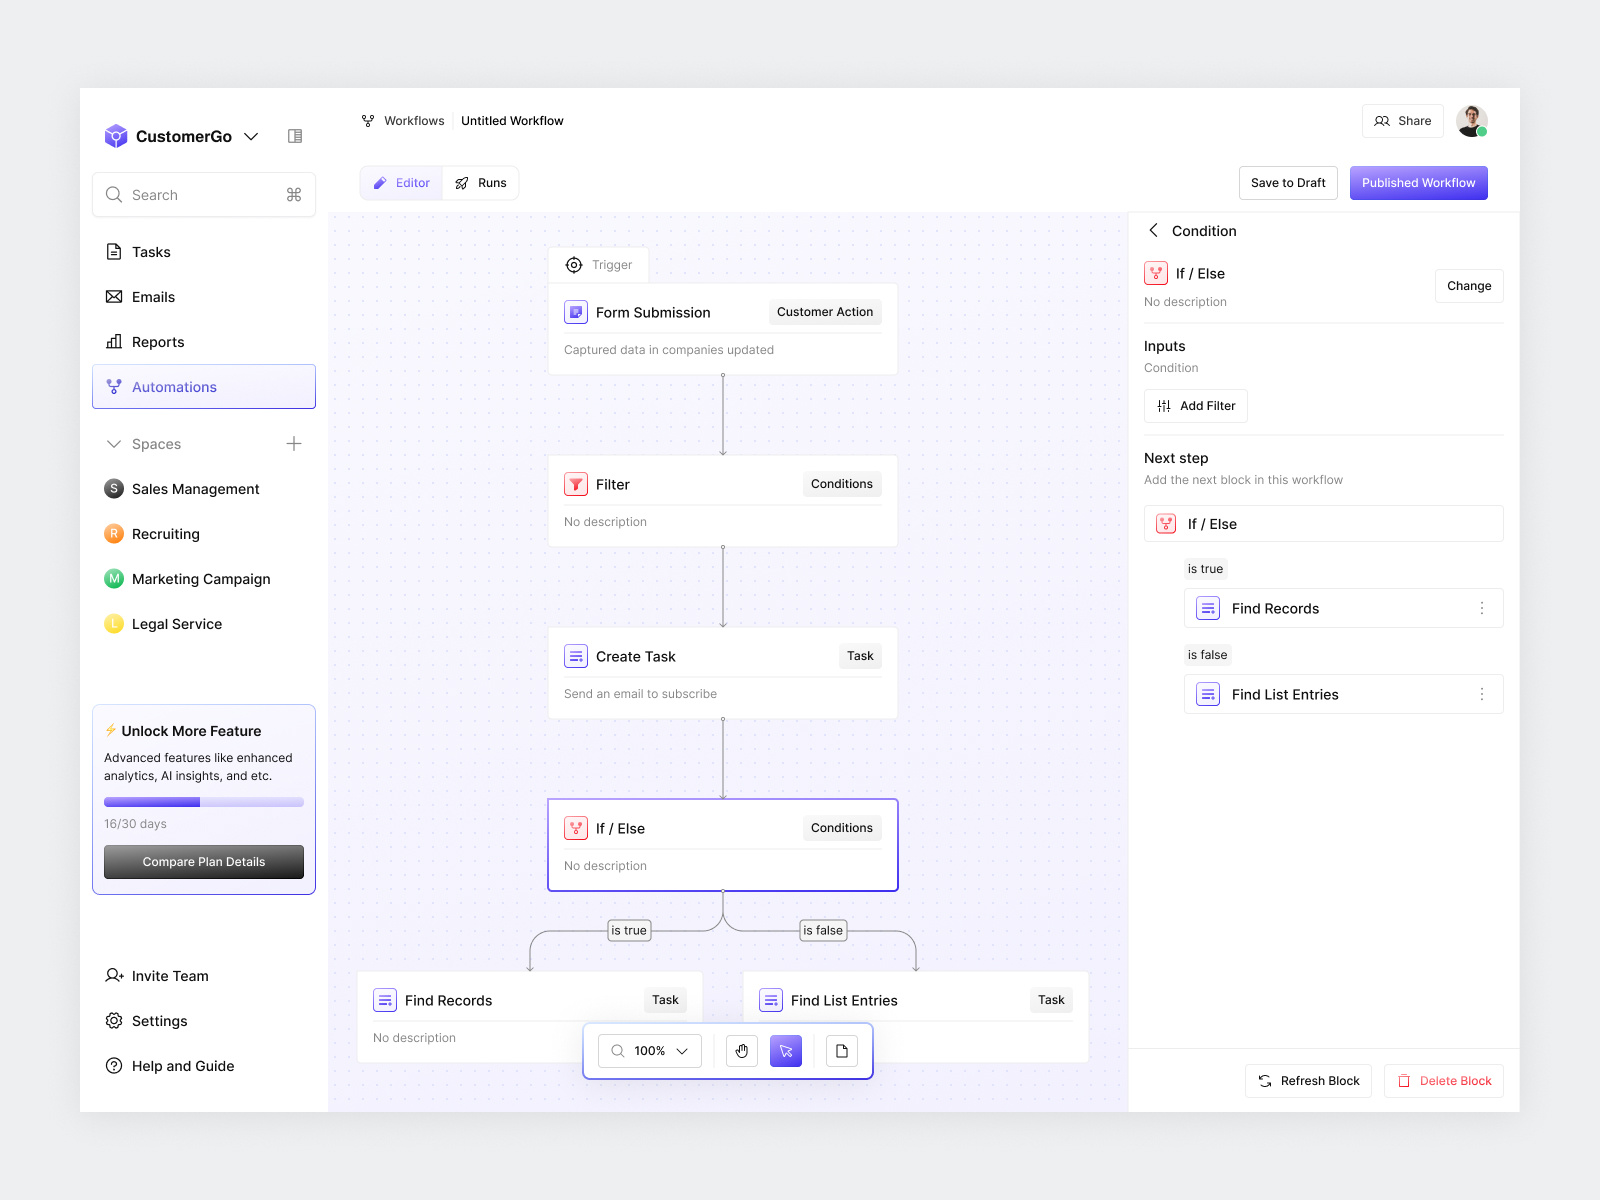Open the kebab menu on Find List Entries block
Screen dimensions: 1600x1200
(1483, 694)
